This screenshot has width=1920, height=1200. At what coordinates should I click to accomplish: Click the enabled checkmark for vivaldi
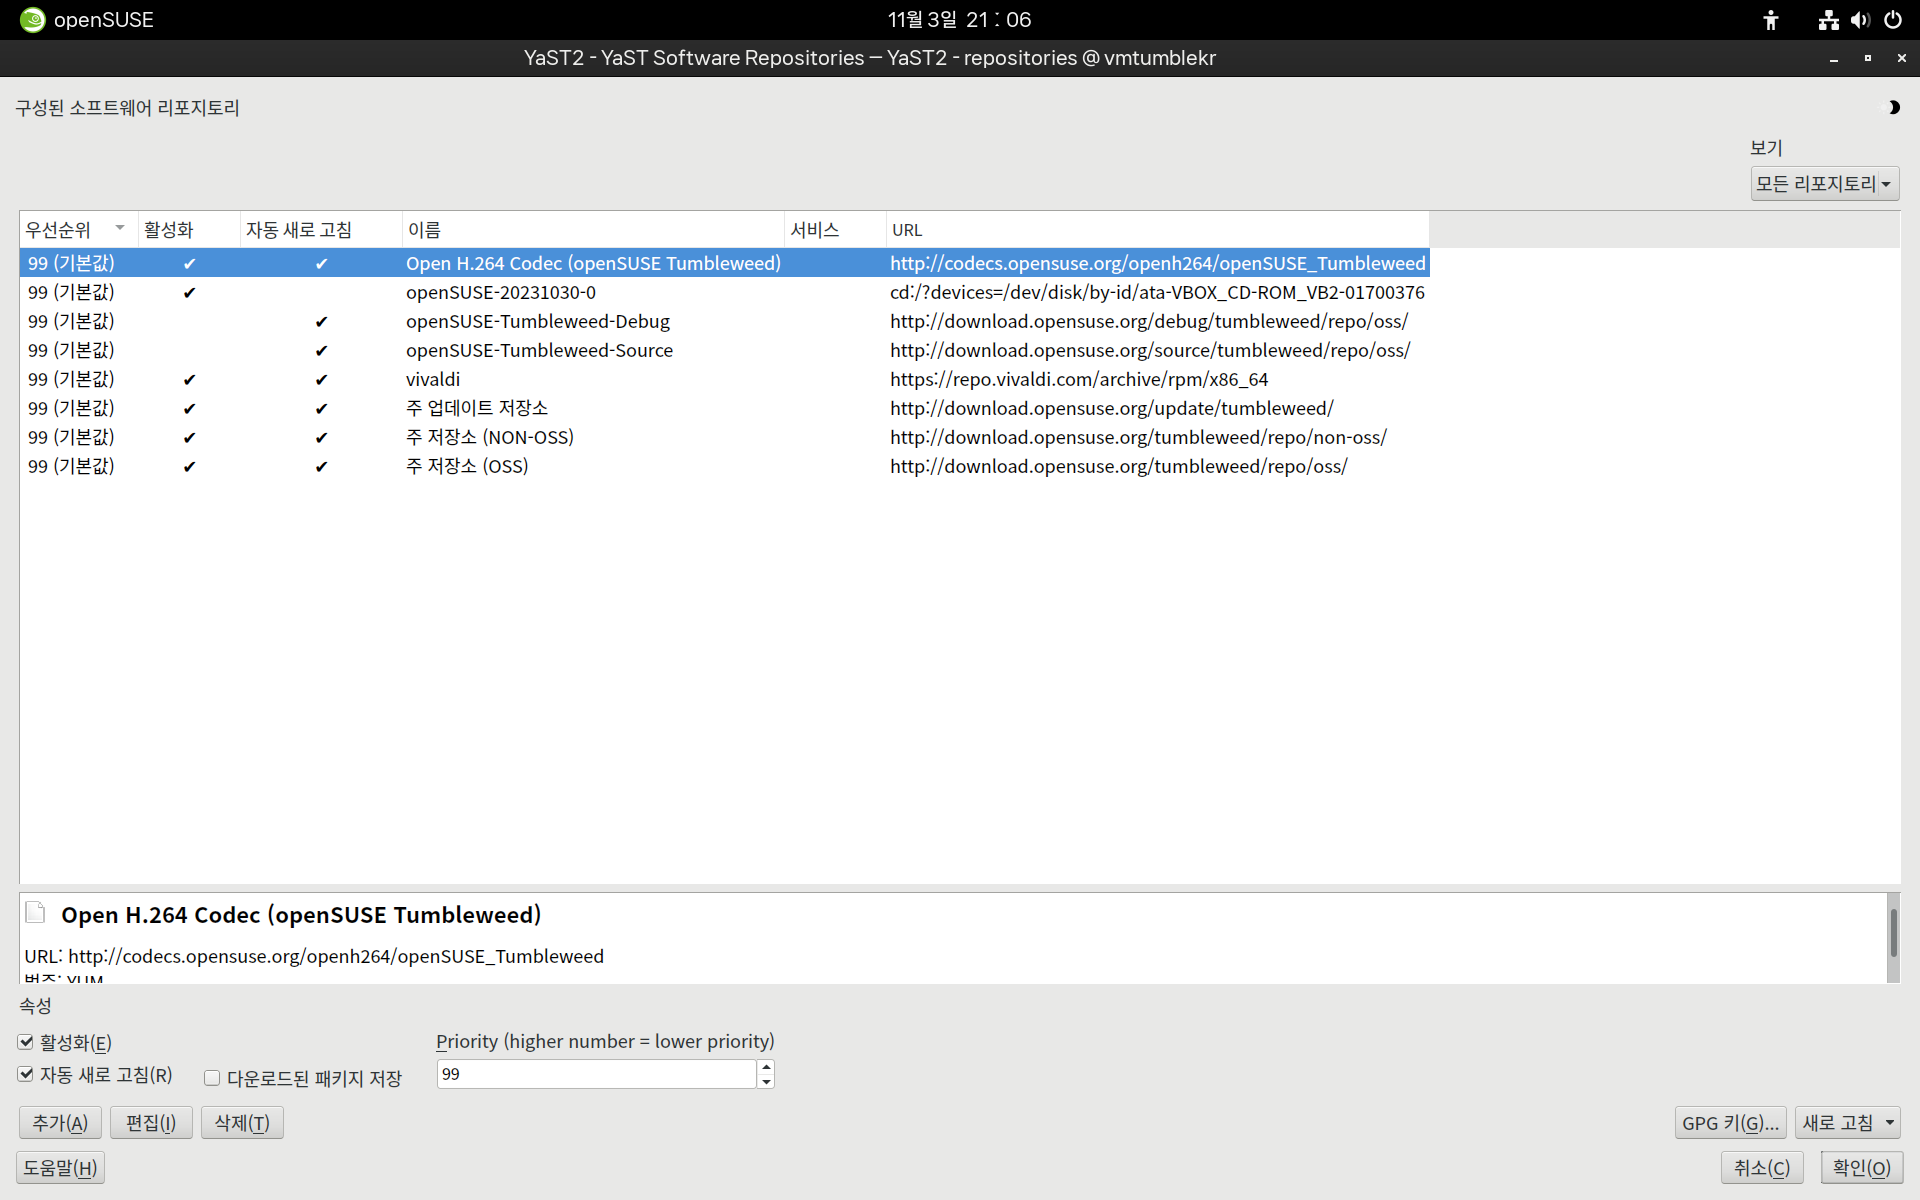[x=189, y=380]
